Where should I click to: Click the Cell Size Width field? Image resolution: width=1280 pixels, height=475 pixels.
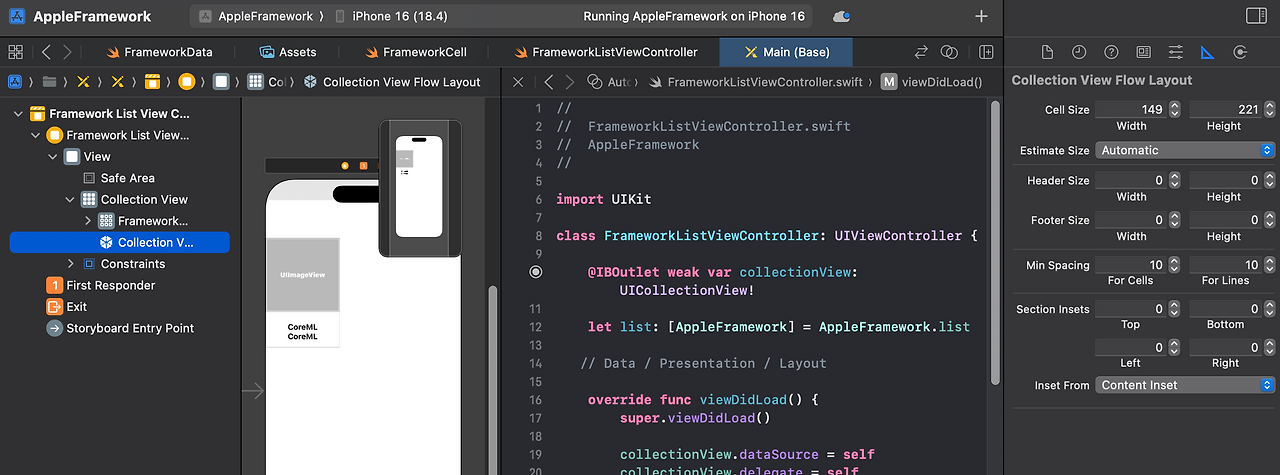pos(1131,109)
